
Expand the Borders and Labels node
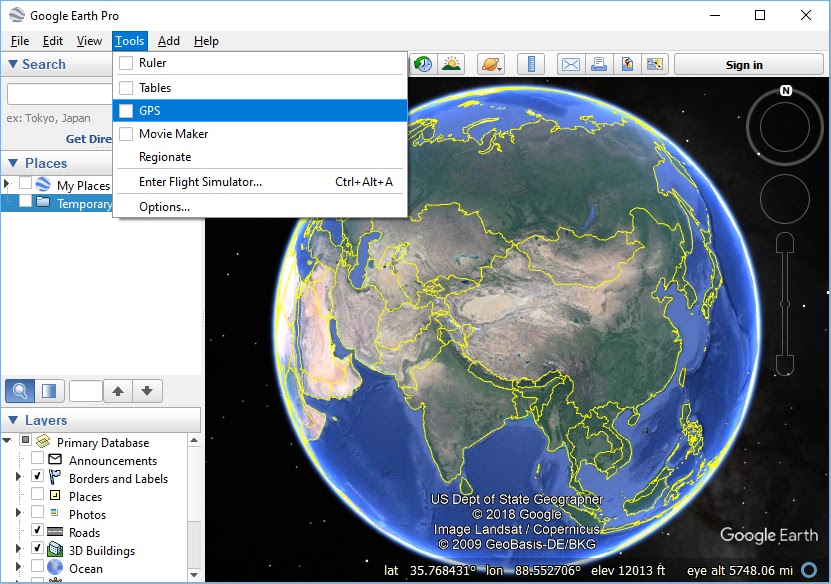click(x=19, y=476)
